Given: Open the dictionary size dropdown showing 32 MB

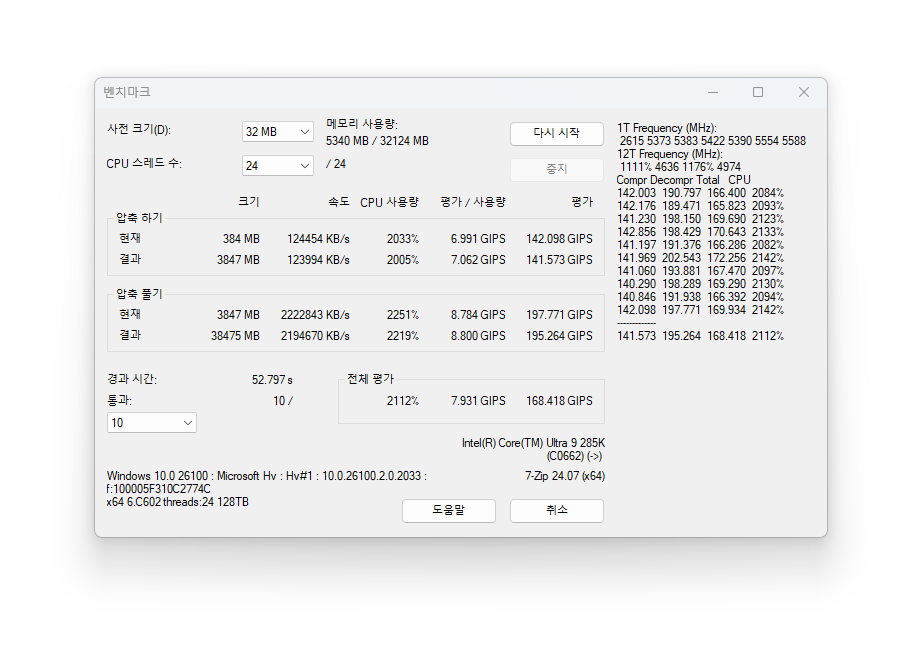Looking at the screenshot, I should coord(277,132).
